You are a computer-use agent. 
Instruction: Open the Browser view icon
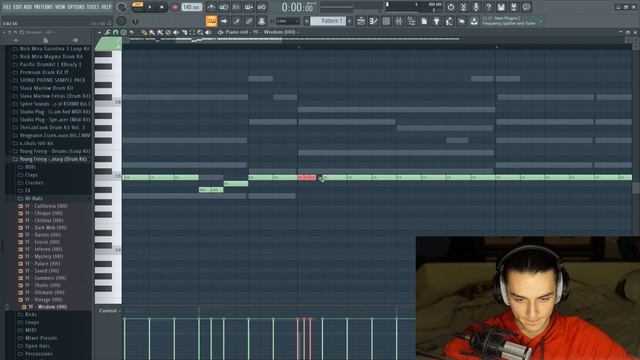411,21
